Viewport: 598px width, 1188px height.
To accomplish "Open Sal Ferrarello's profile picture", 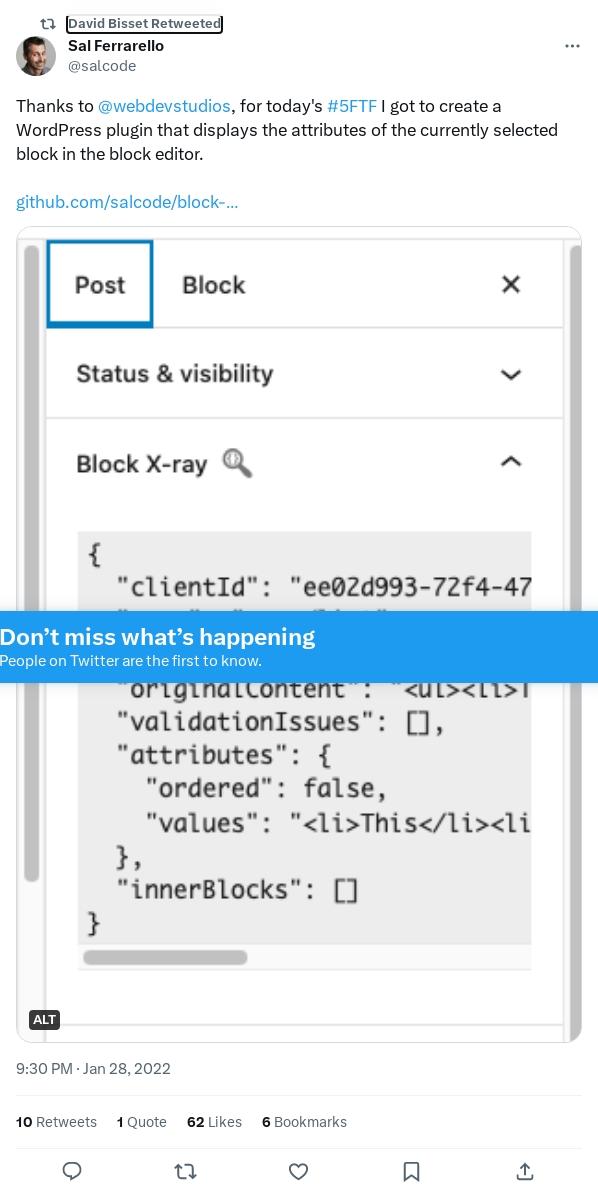I will pyautogui.click(x=36, y=56).
